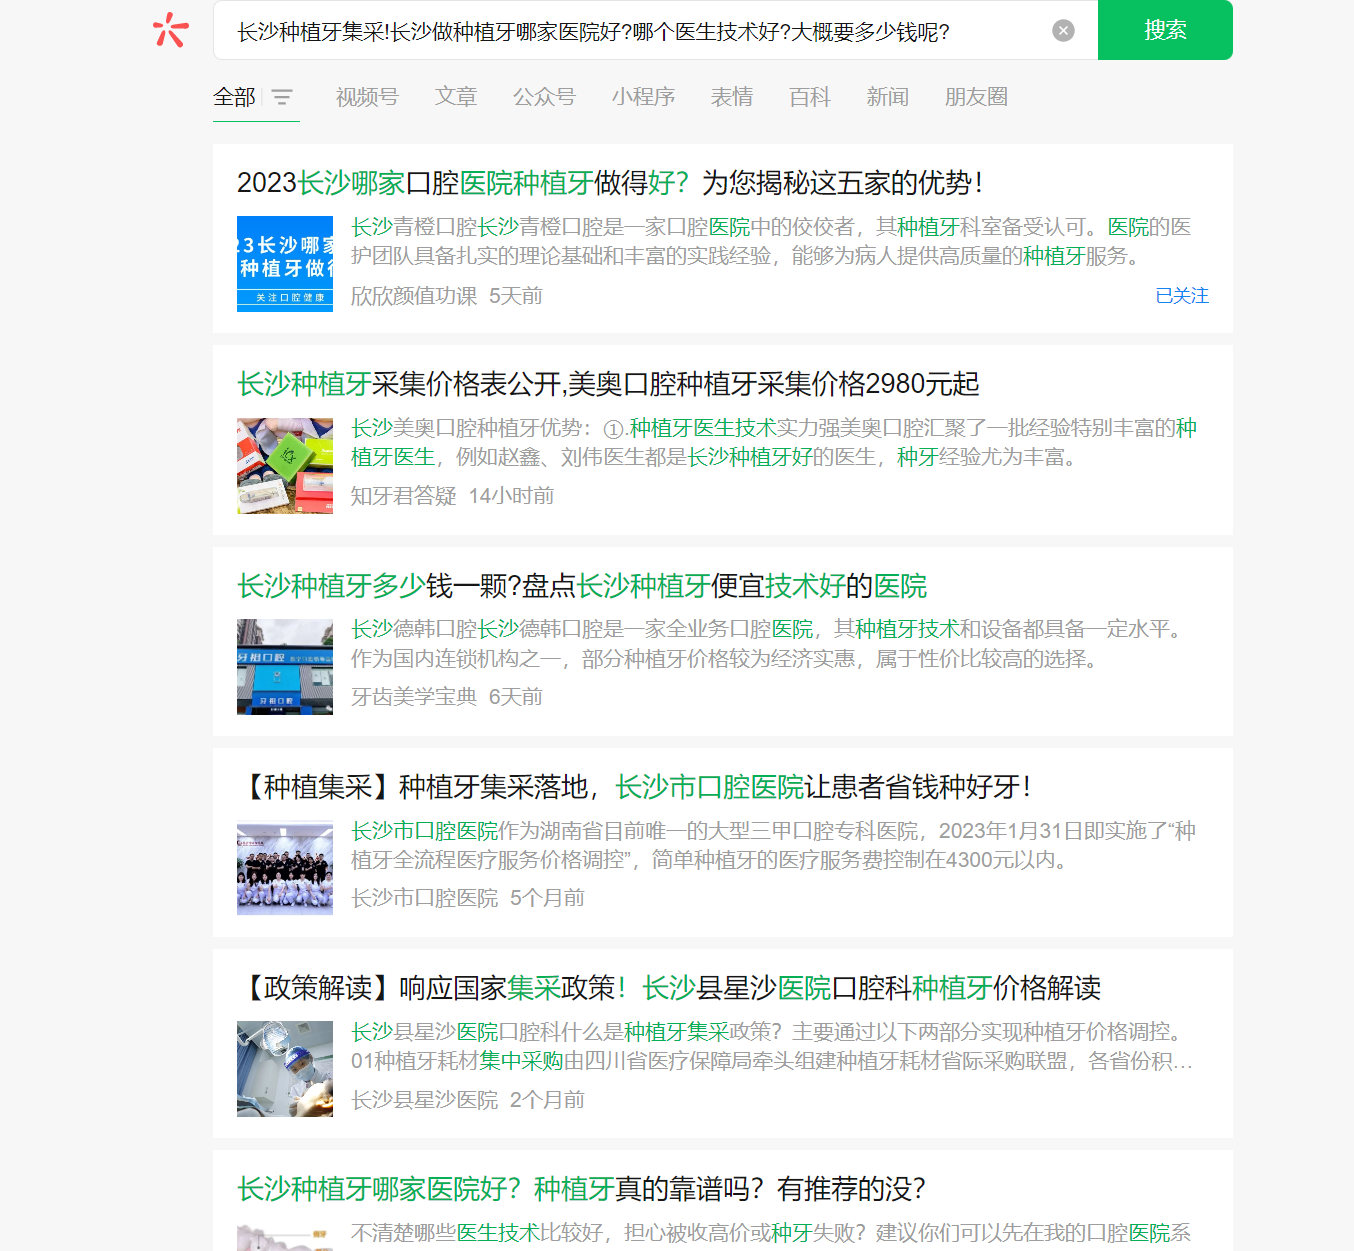
Task: Click snippet mentioning 4300元以内
Action: click(x=773, y=845)
